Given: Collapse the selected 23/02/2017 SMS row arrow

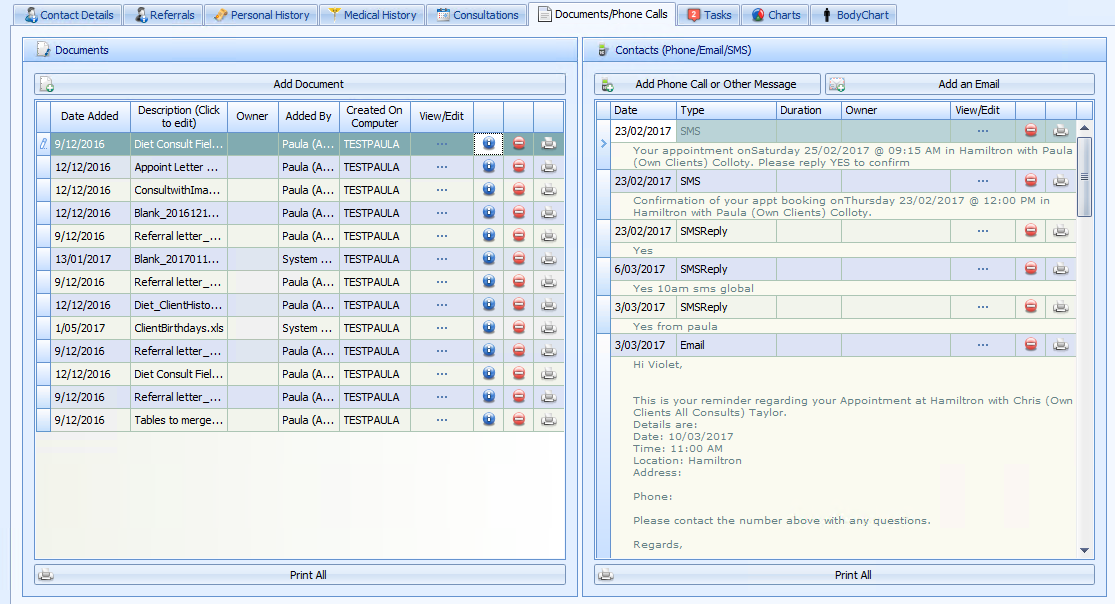Looking at the screenshot, I should [603, 143].
